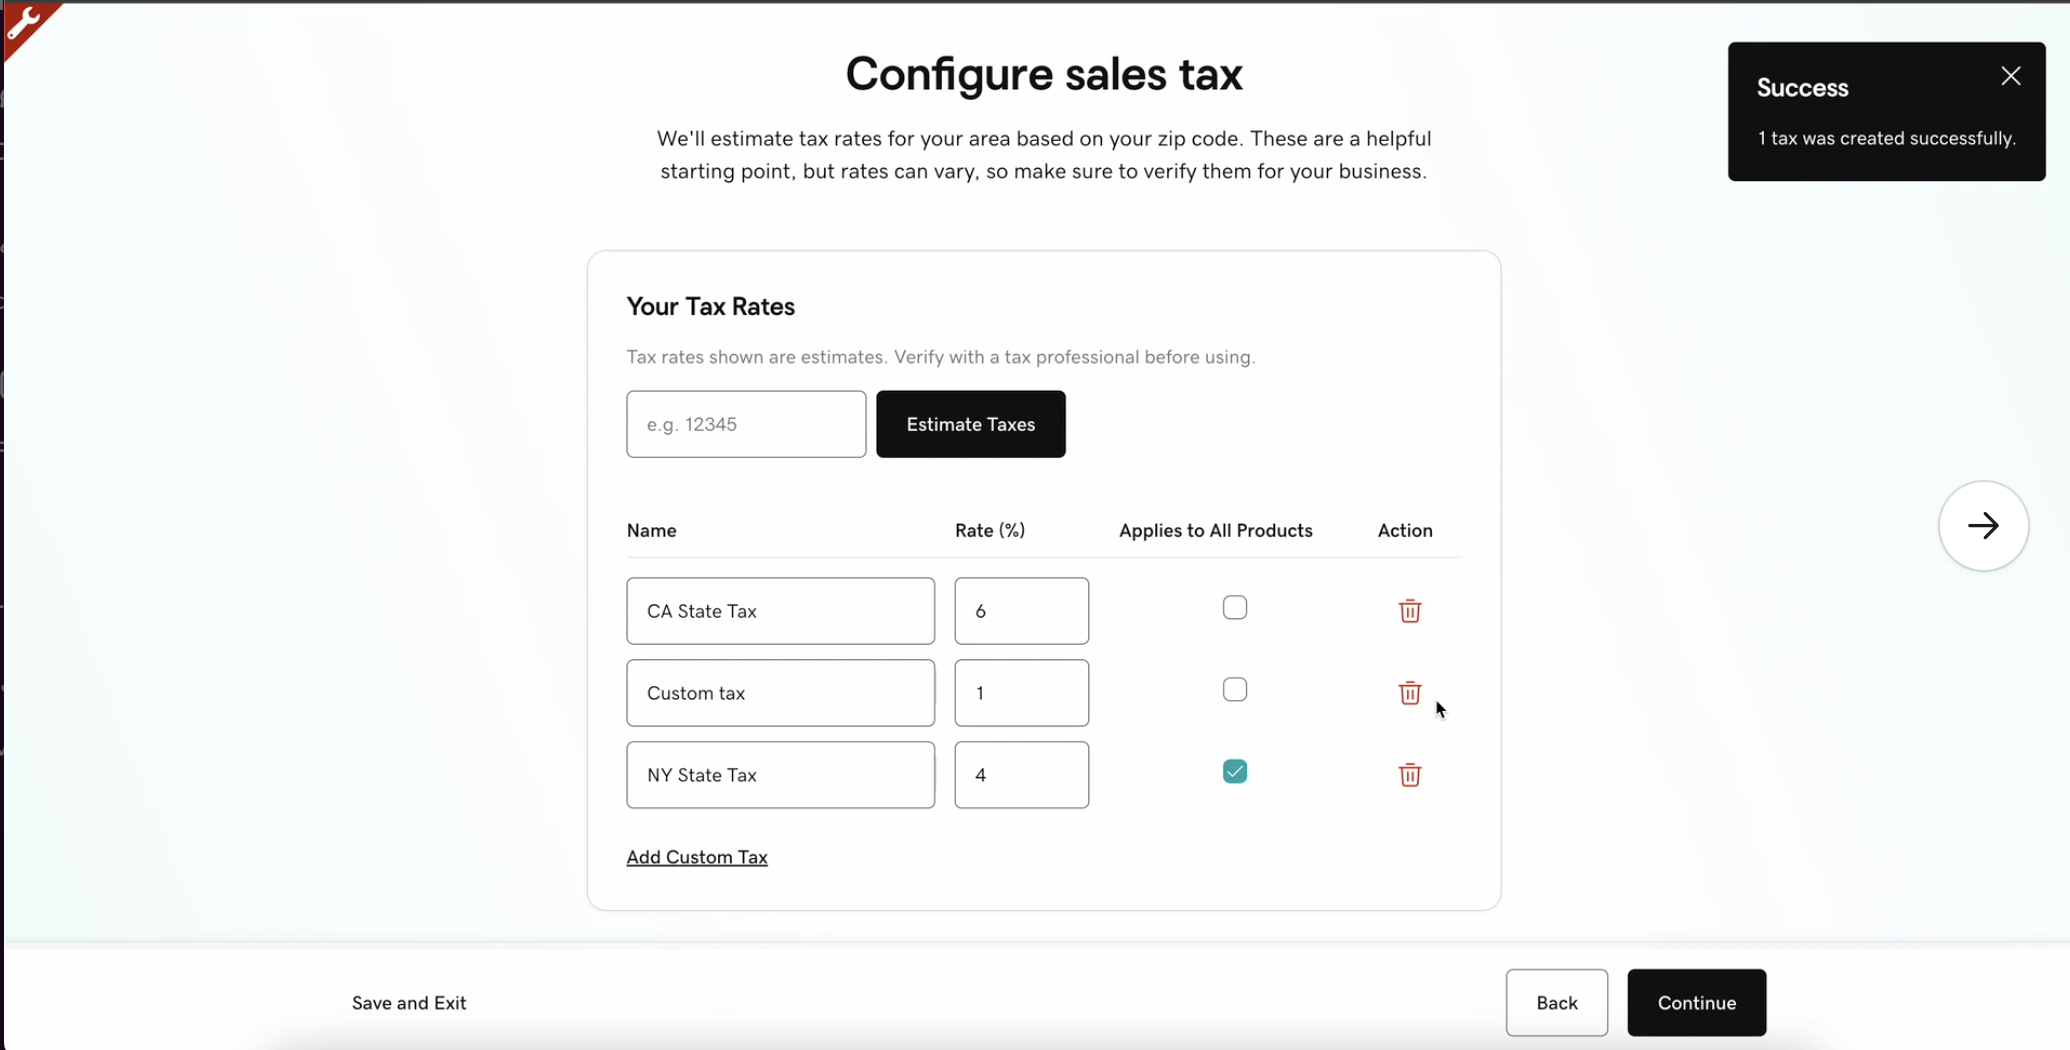Viewport: 2070px width, 1050px height.
Task: Check all products for Custom tax
Action: (x=1235, y=689)
